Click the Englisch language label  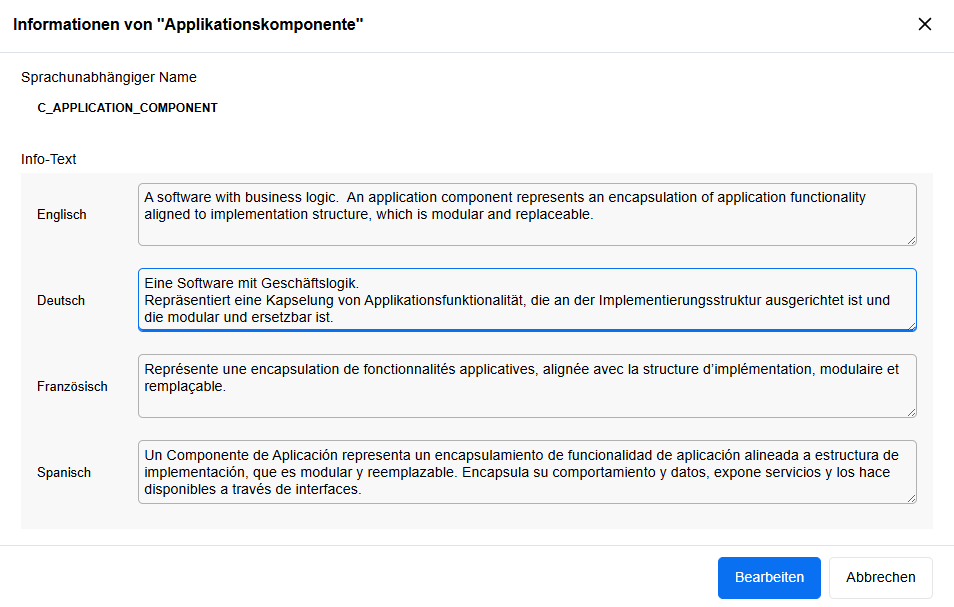tap(61, 213)
